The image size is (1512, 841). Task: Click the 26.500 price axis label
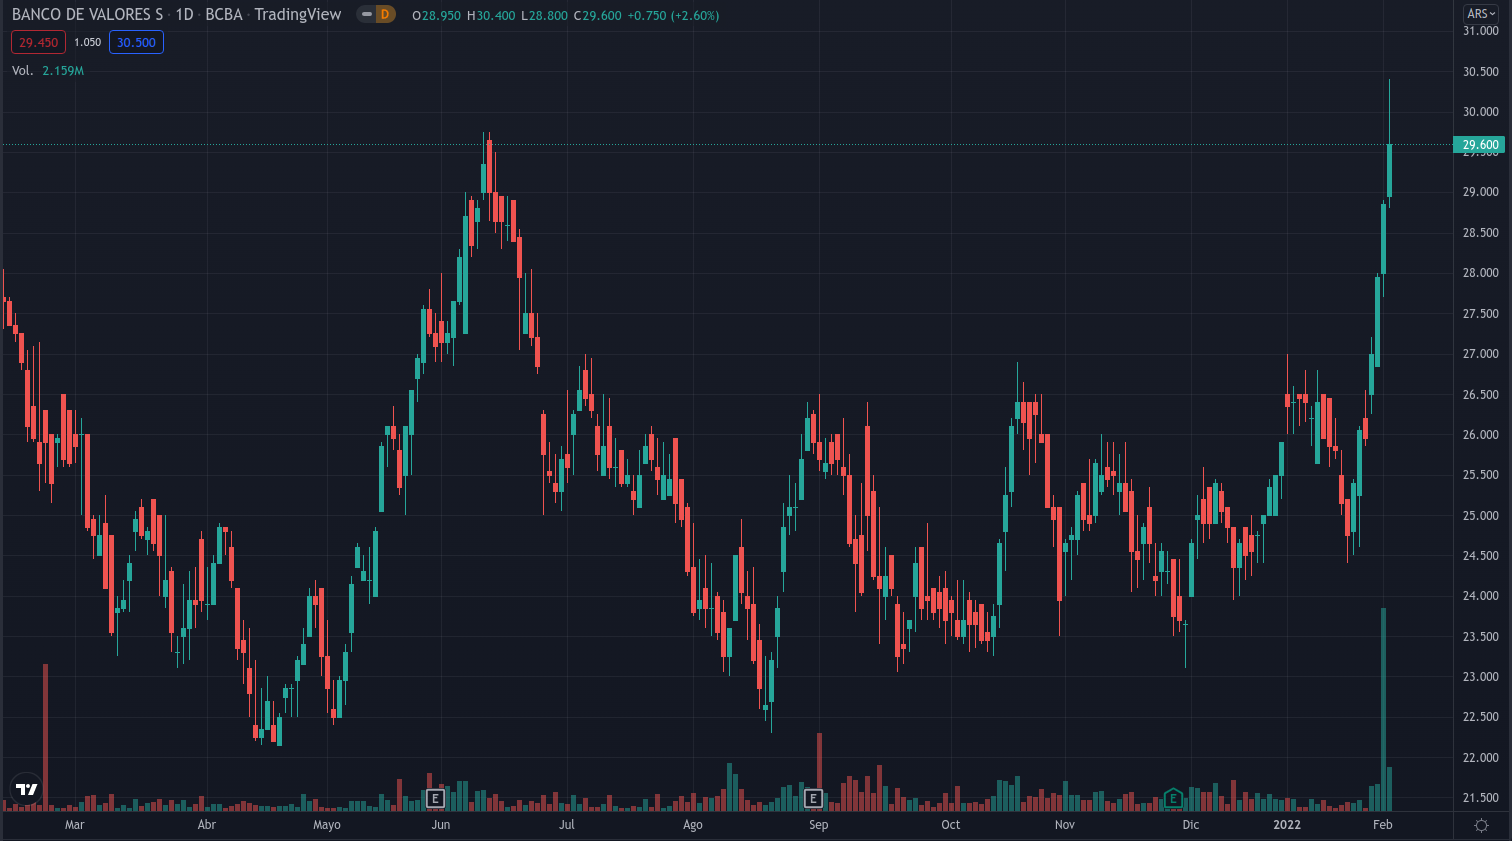1481,395
